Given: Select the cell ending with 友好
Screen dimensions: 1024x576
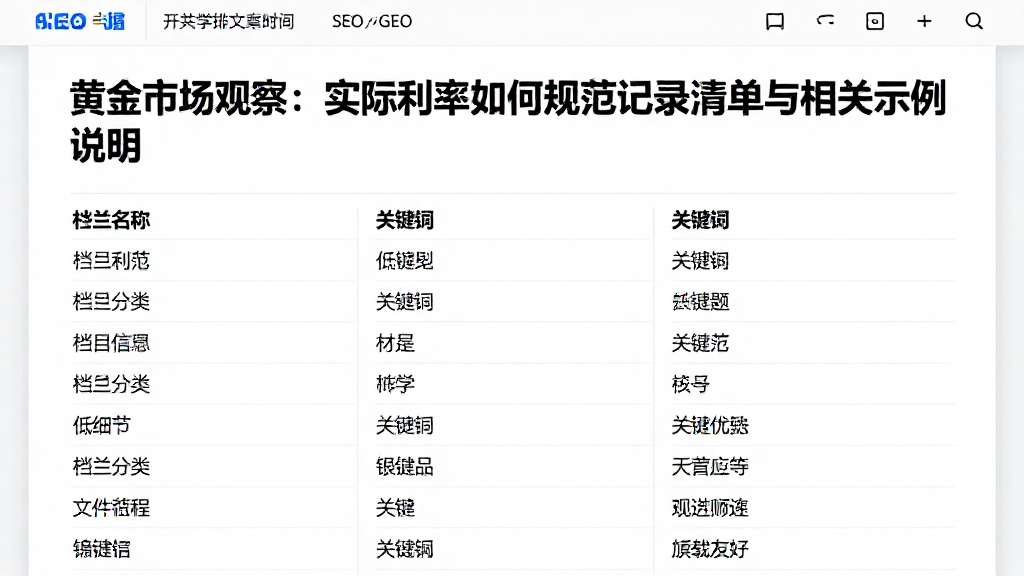Looking at the screenshot, I should pos(710,549).
